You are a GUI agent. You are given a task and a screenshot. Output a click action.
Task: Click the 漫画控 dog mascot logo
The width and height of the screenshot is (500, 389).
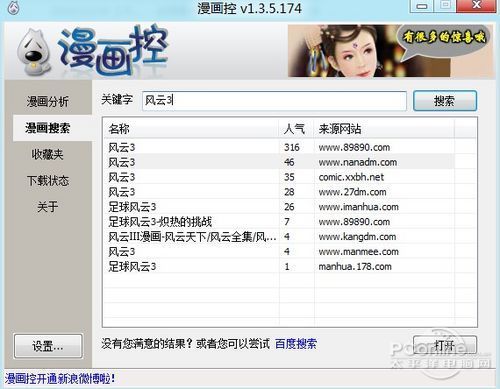coord(33,51)
